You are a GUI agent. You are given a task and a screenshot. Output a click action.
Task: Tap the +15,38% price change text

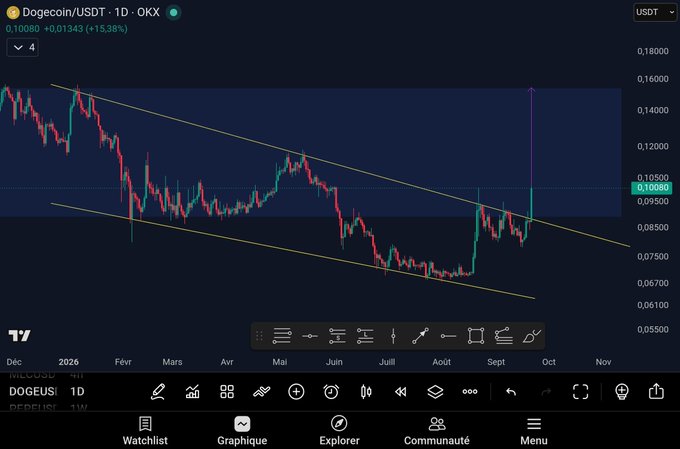pyautogui.click(x=107, y=29)
